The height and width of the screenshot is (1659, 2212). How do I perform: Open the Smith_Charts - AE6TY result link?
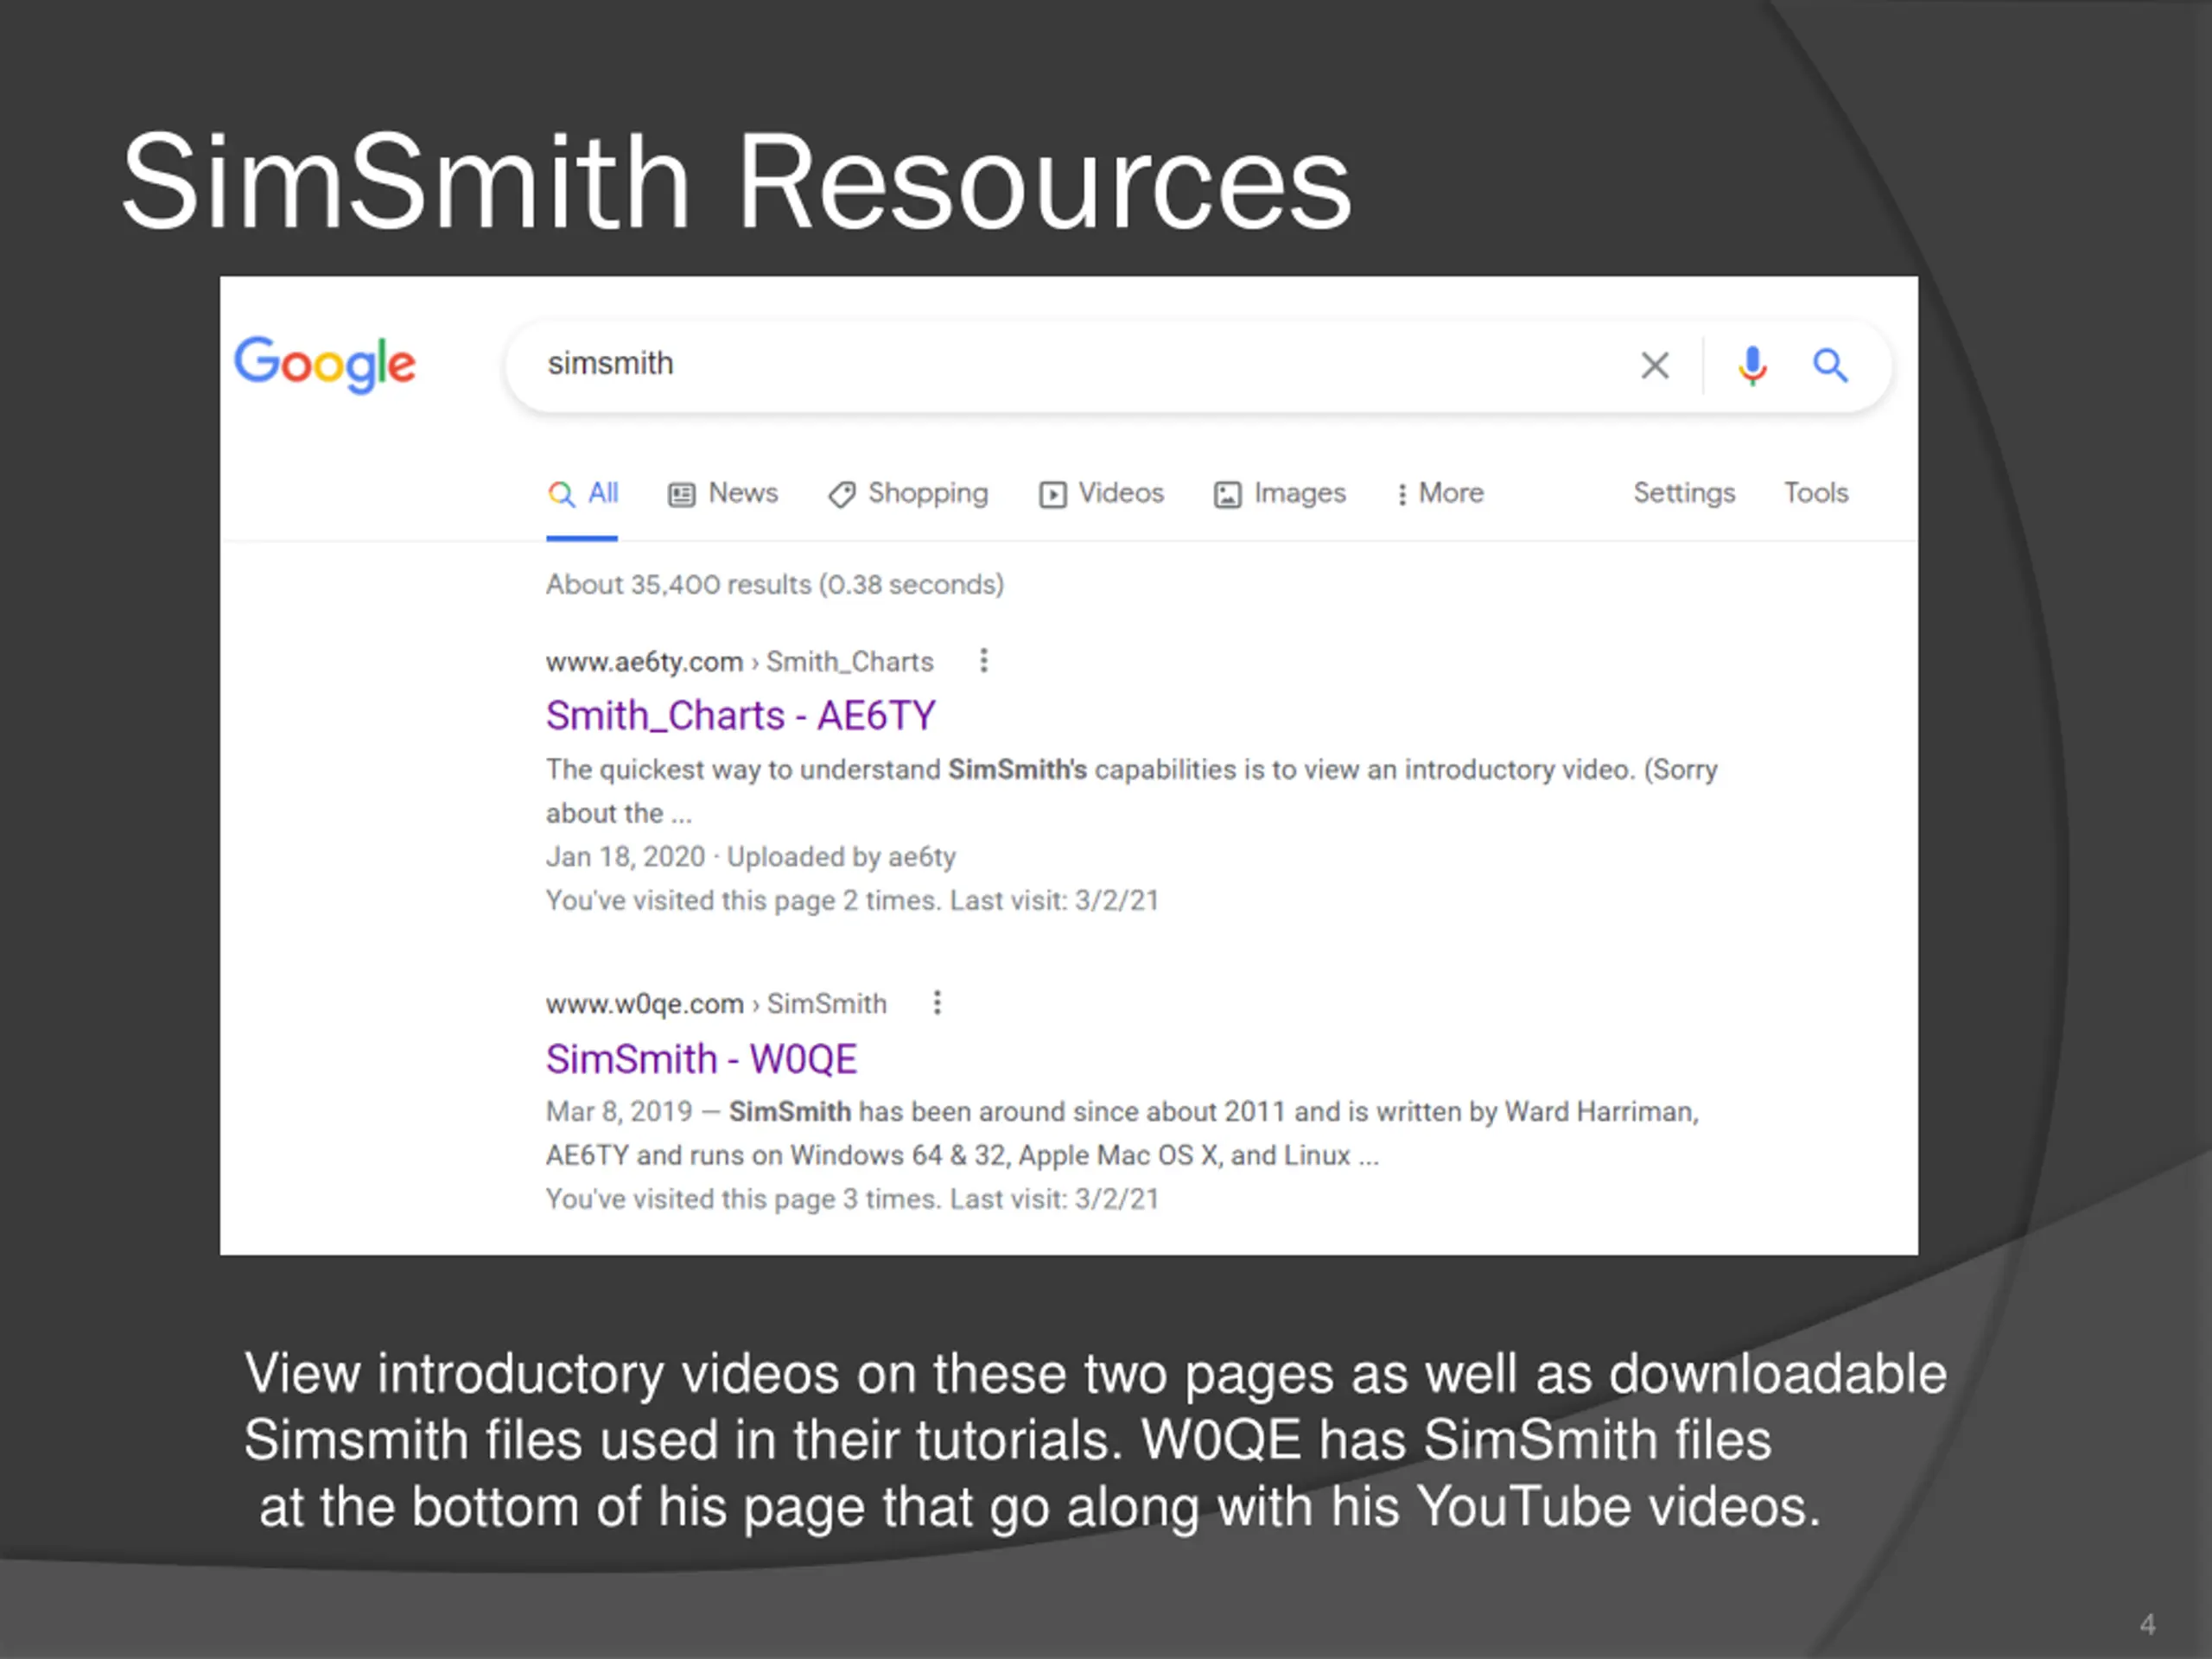click(740, 716)
